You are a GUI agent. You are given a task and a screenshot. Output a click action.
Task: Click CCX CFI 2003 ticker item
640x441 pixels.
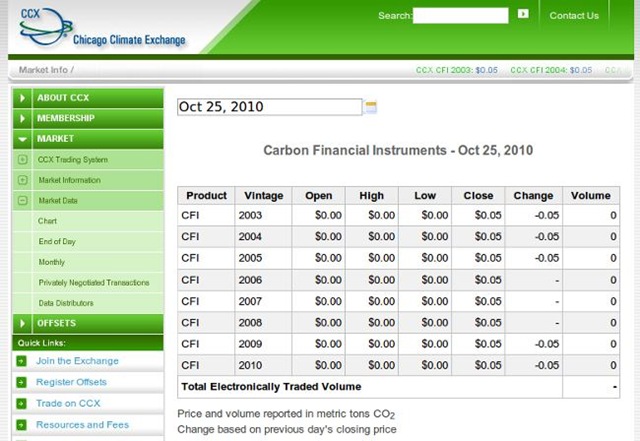coord(457,70)
